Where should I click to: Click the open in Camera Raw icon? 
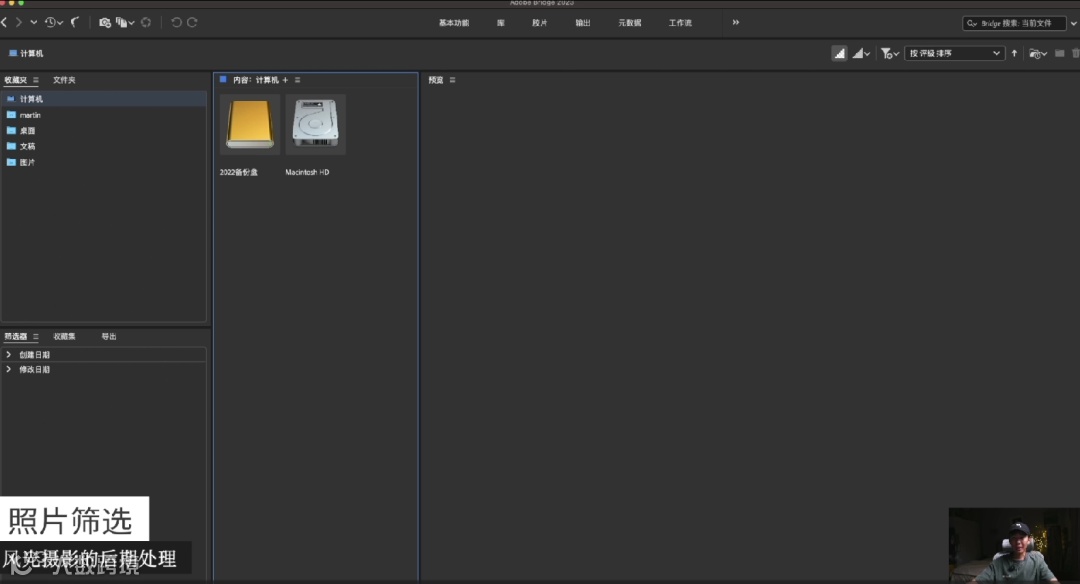pos(146,23)
